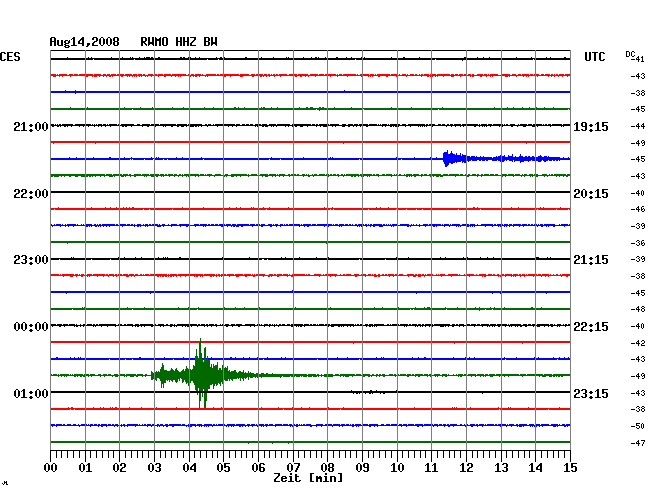This screenshot has width=650, height=494.
Task: Select minute 12 on the time axis
Action: (x=466, y=468)
